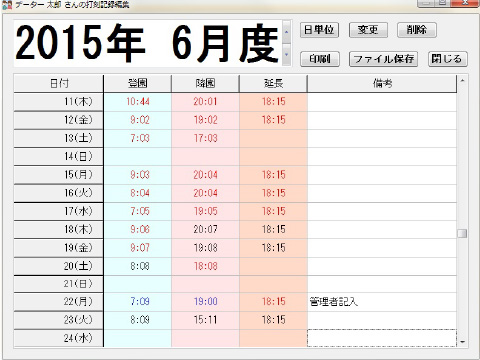The width and height of the screenshot is (480, 360).
Task: Click the 備考 column header
Action: coord(382,83)
